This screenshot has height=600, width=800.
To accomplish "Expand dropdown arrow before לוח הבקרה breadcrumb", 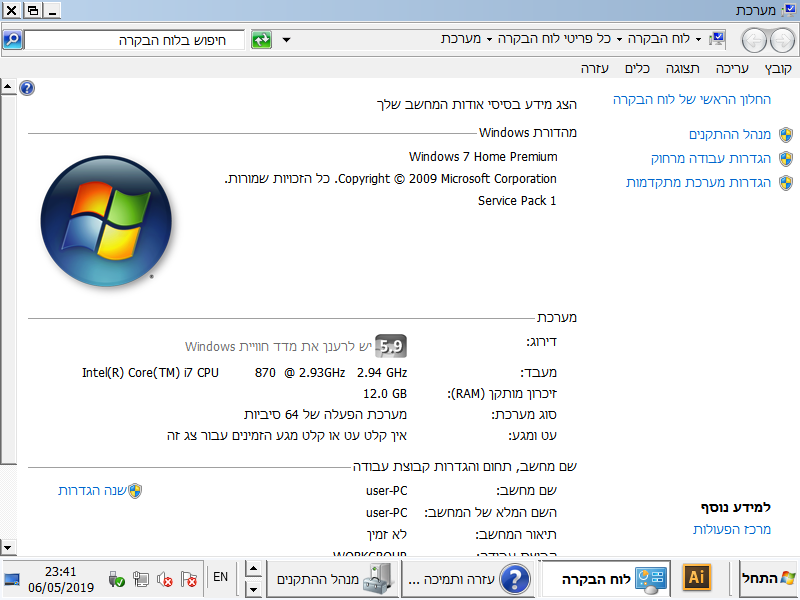I will (698, 39).
